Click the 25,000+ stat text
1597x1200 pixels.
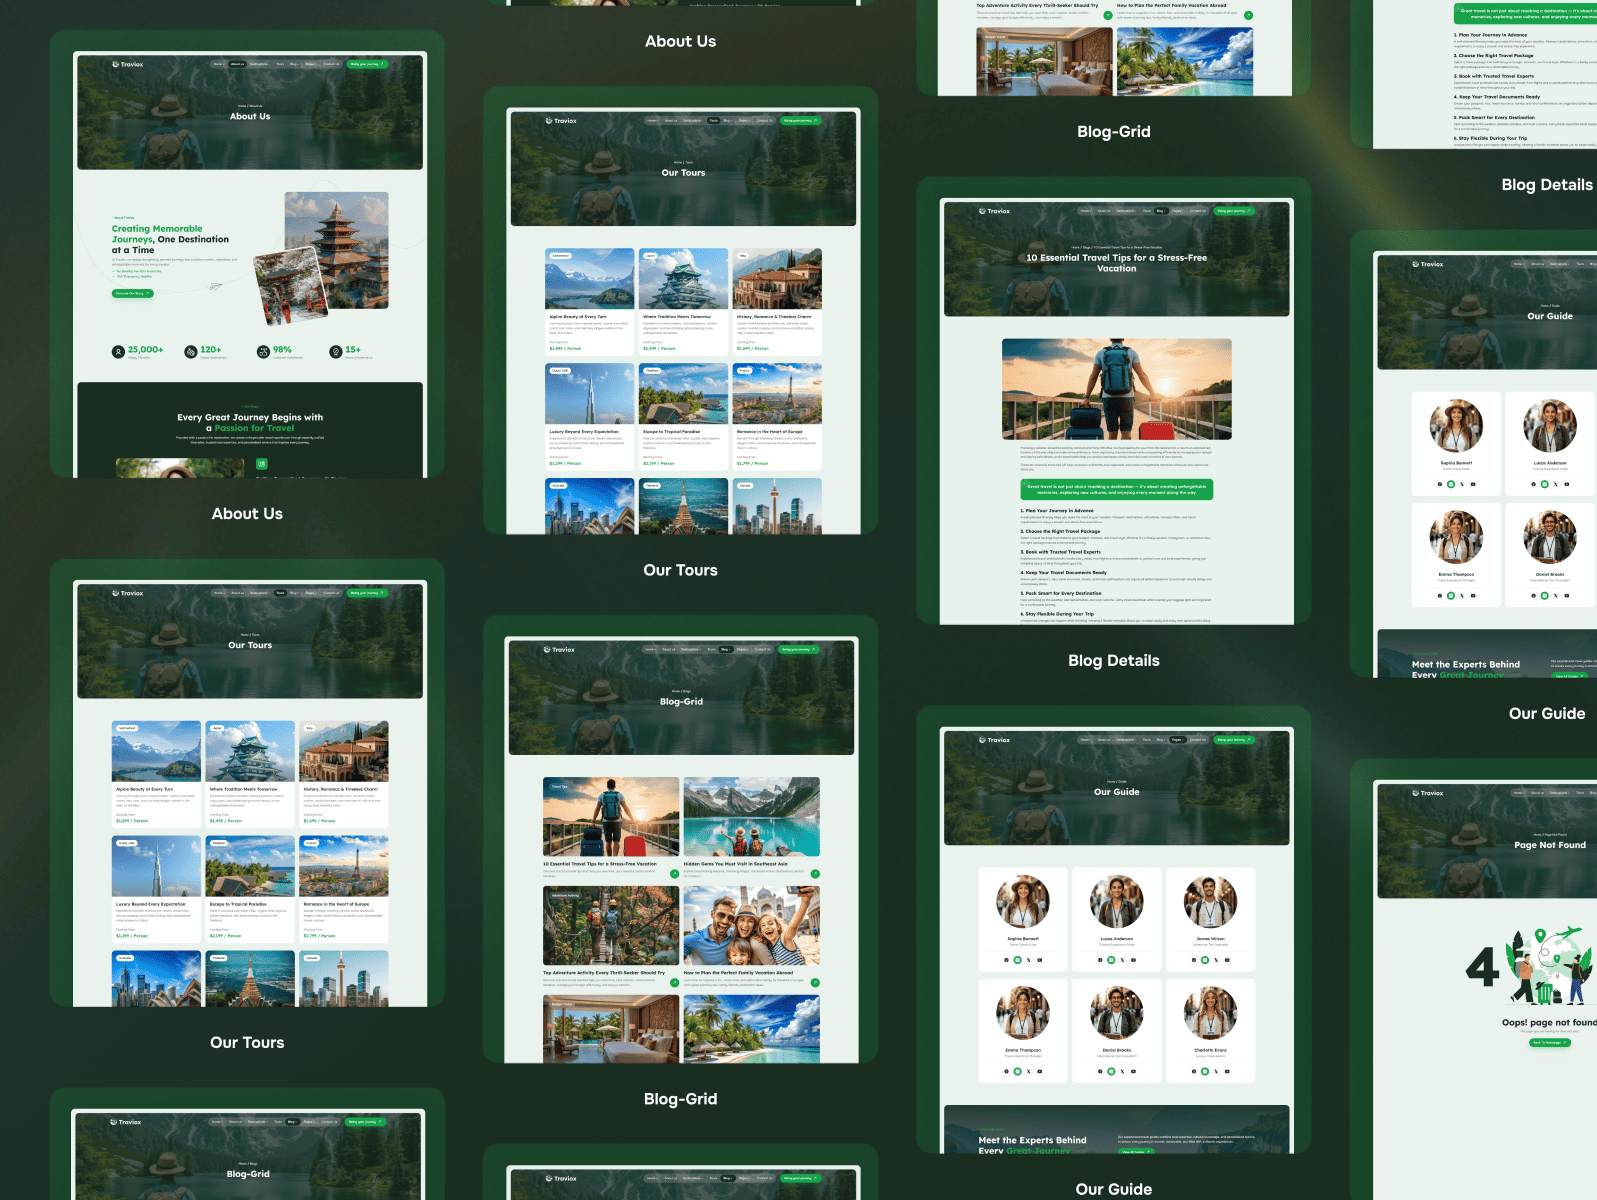pos(145,350)
